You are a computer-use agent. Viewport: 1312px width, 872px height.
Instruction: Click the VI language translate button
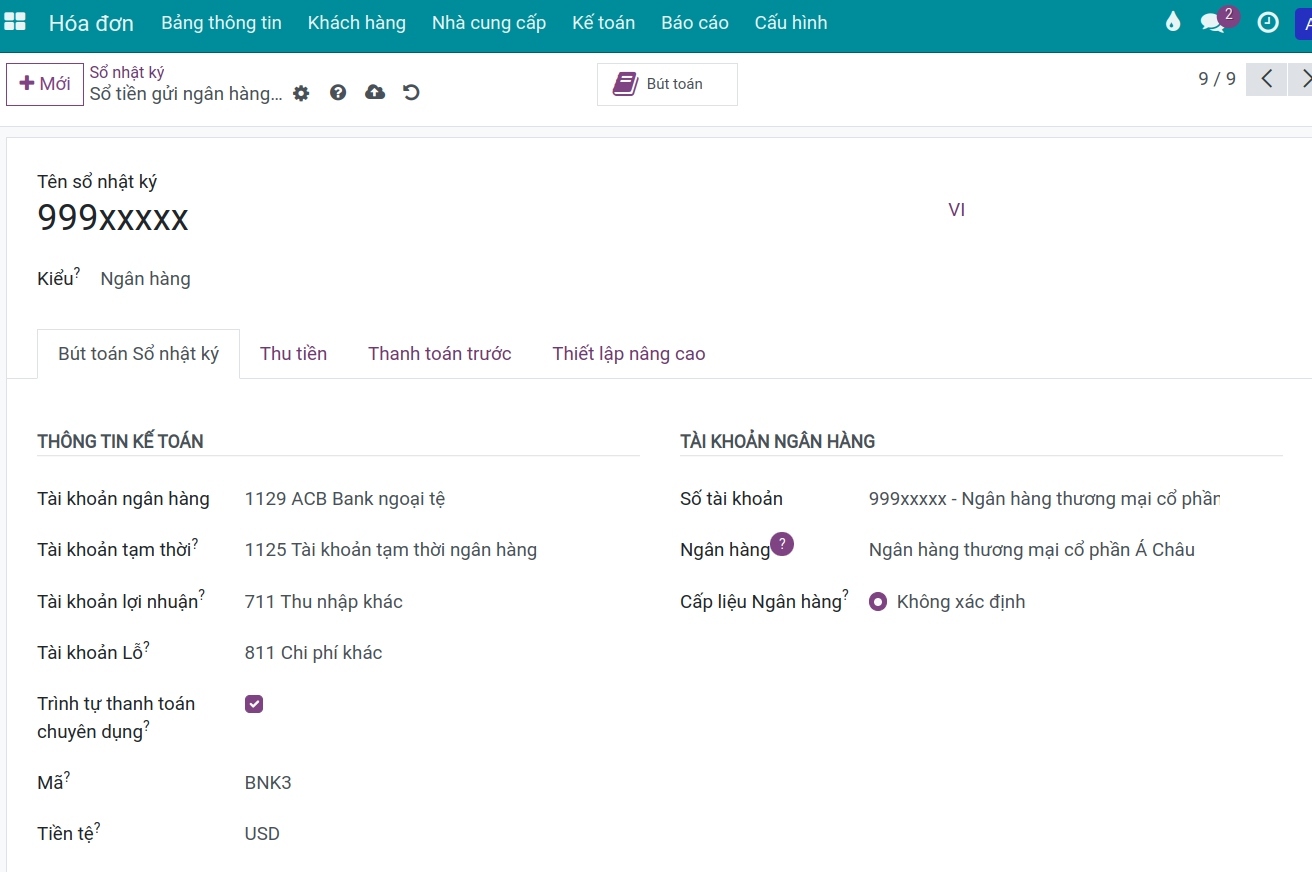pyautogui.click(x=957, y=210)
